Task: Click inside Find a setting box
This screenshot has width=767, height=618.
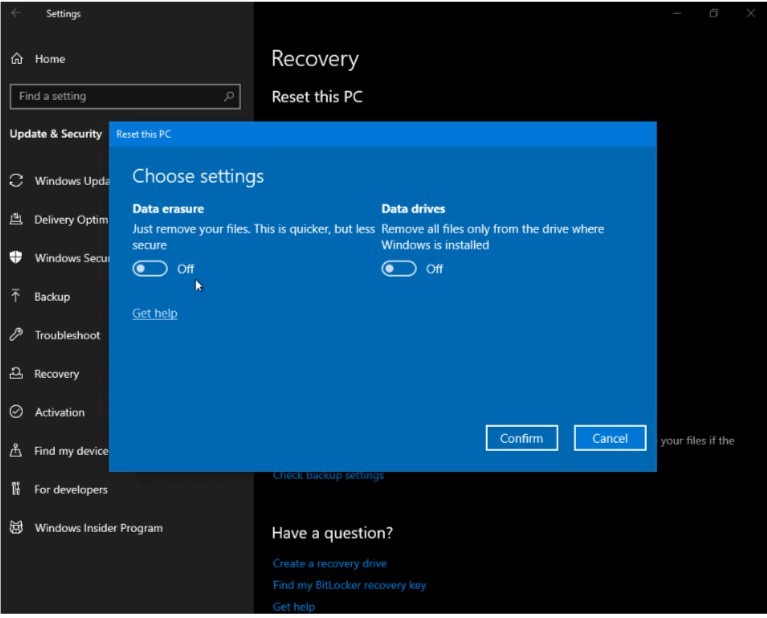Action: [x=115, y=97]
